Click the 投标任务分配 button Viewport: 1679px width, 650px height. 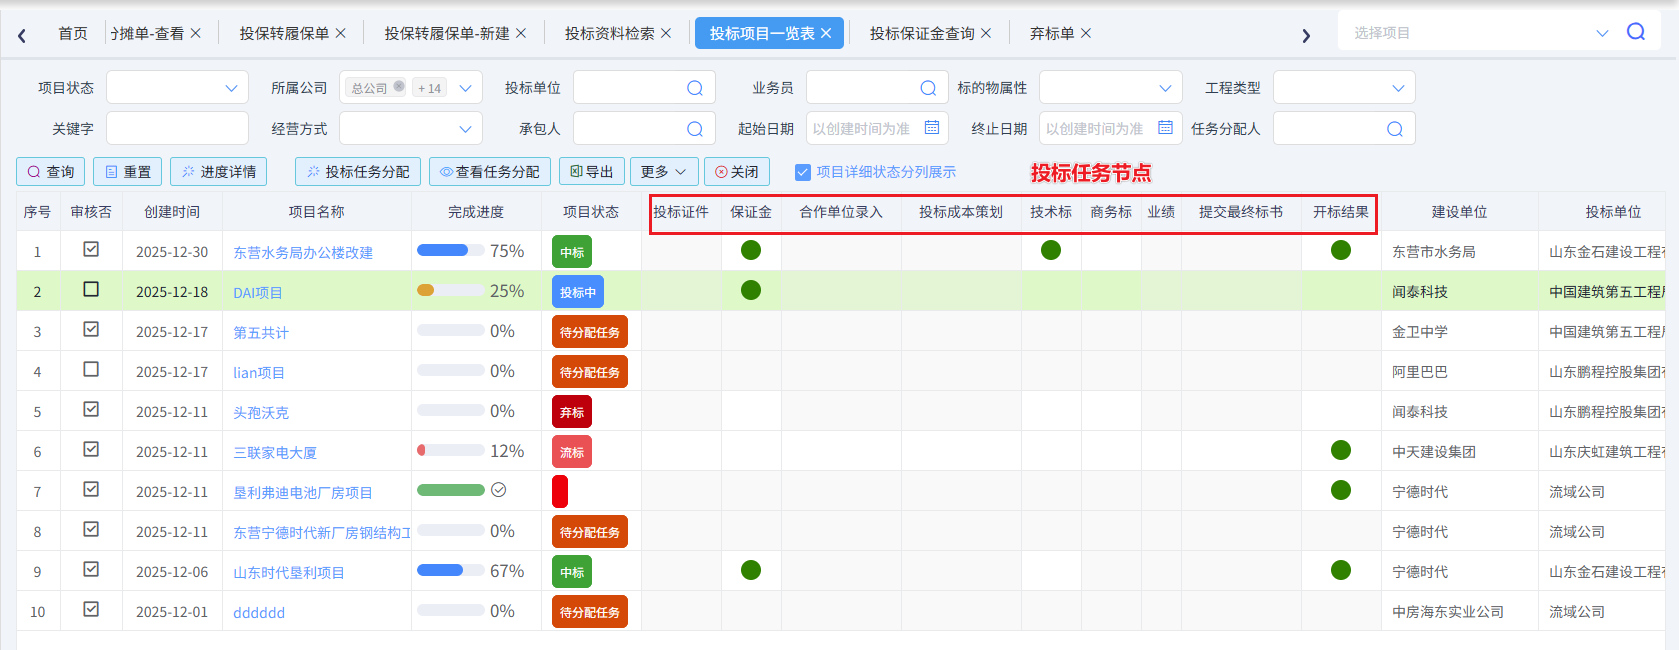click(358, 172)
